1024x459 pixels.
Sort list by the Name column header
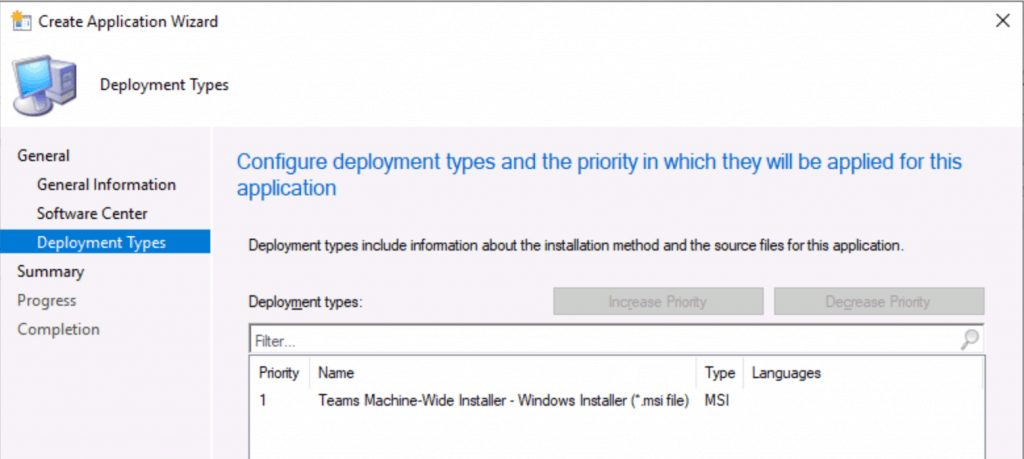tap(503, 373)
